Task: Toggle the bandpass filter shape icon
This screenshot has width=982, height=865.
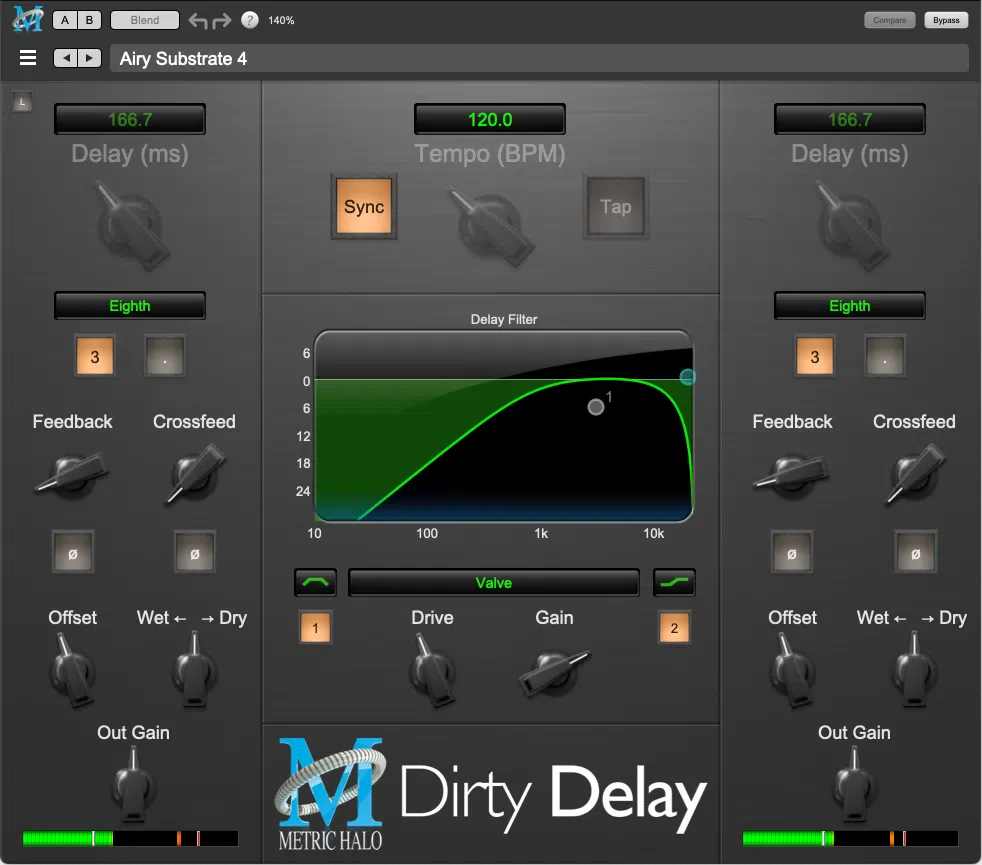Action: [316, 583]
